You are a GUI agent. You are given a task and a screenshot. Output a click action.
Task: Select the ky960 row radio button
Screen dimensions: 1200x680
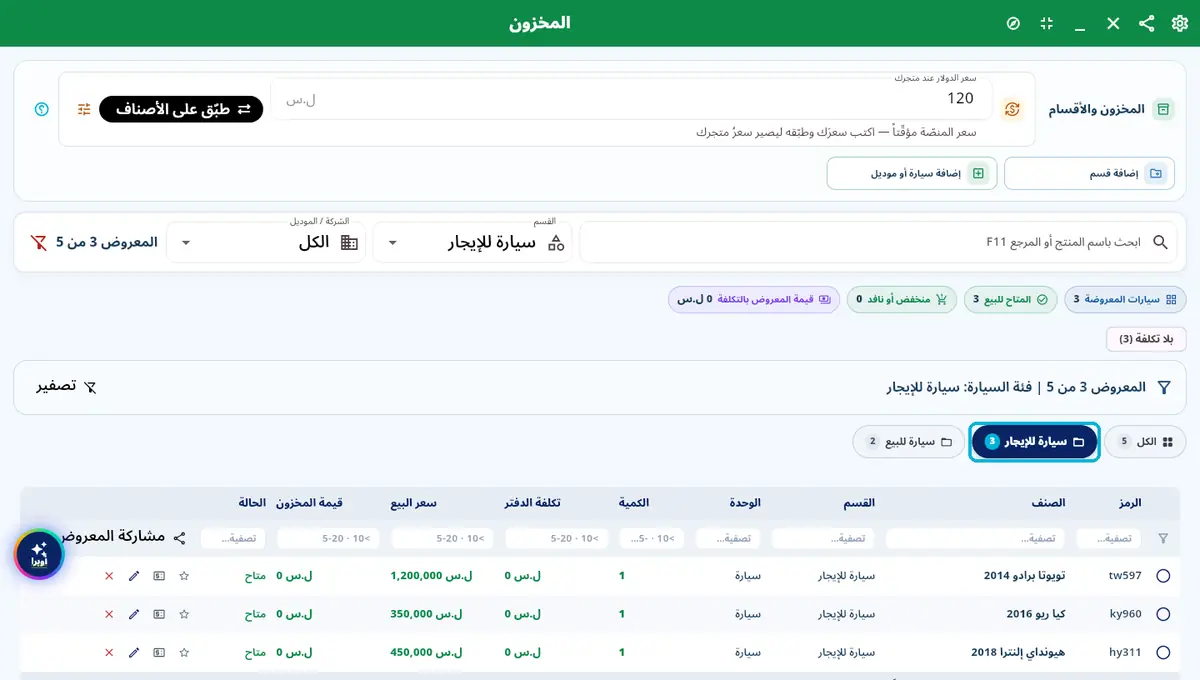pyautogui.click(x=1162, y=614)
